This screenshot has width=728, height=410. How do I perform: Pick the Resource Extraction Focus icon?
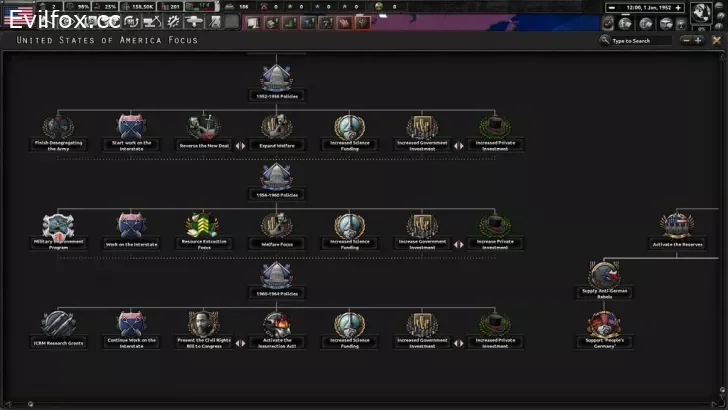[203, 227]
